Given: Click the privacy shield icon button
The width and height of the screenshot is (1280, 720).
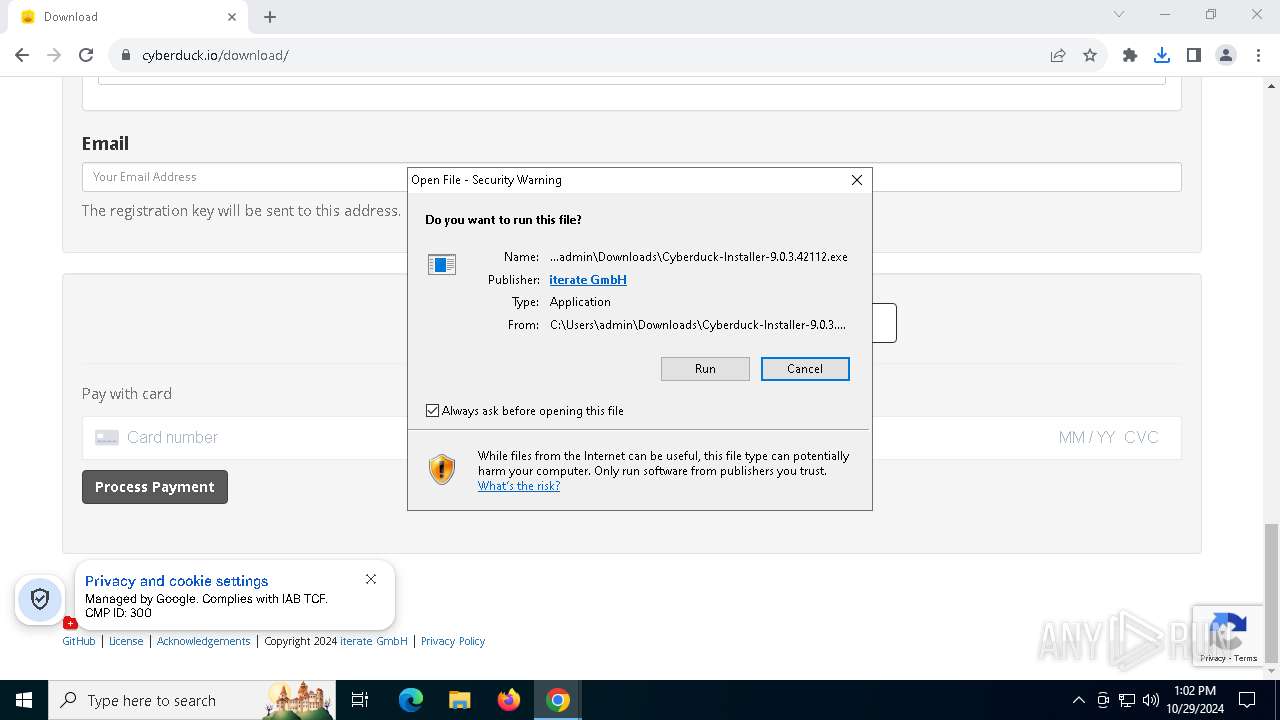Looking at the screenshot, I should (40, 599).
